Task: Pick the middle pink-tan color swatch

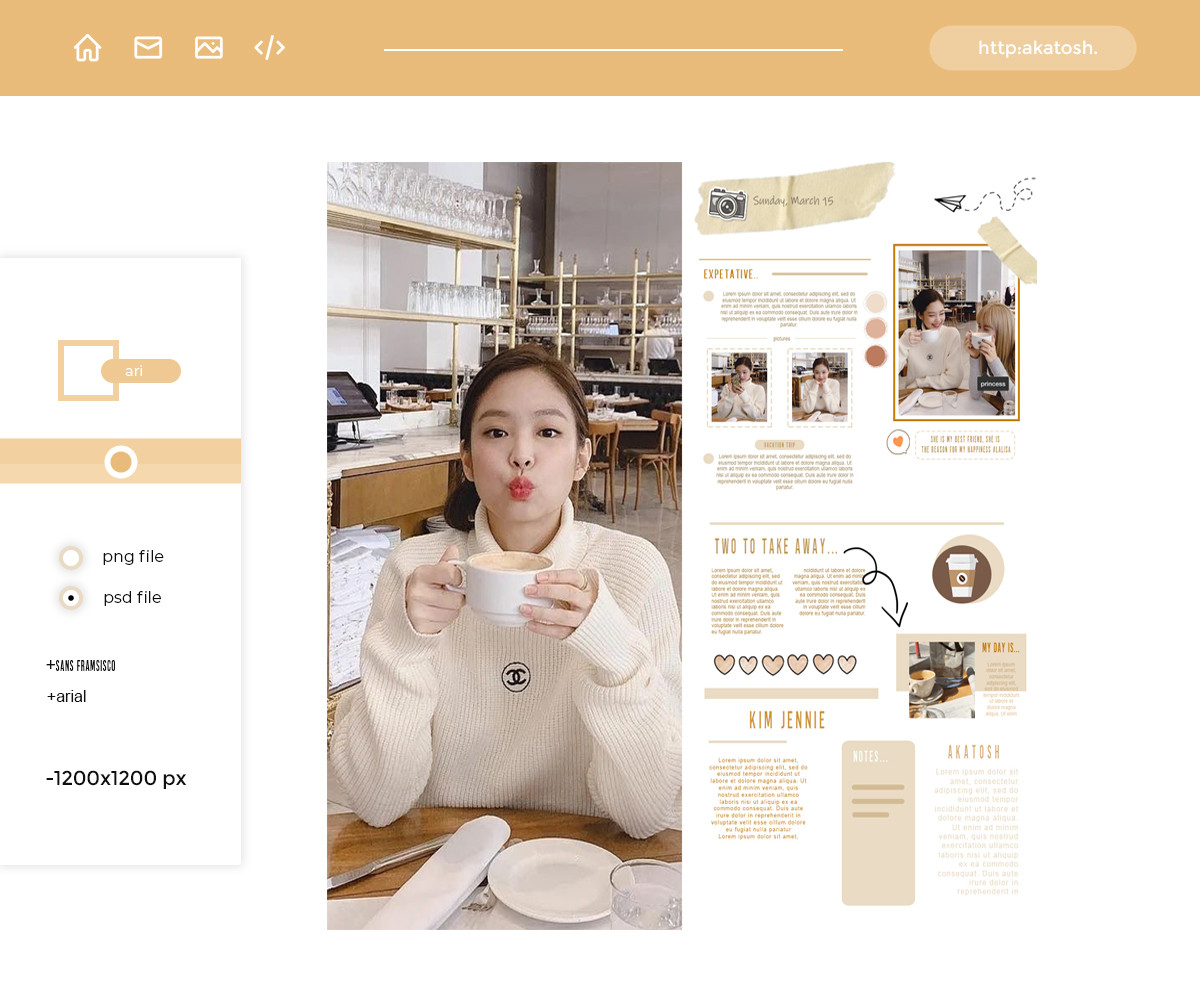Action: [876, 329]
